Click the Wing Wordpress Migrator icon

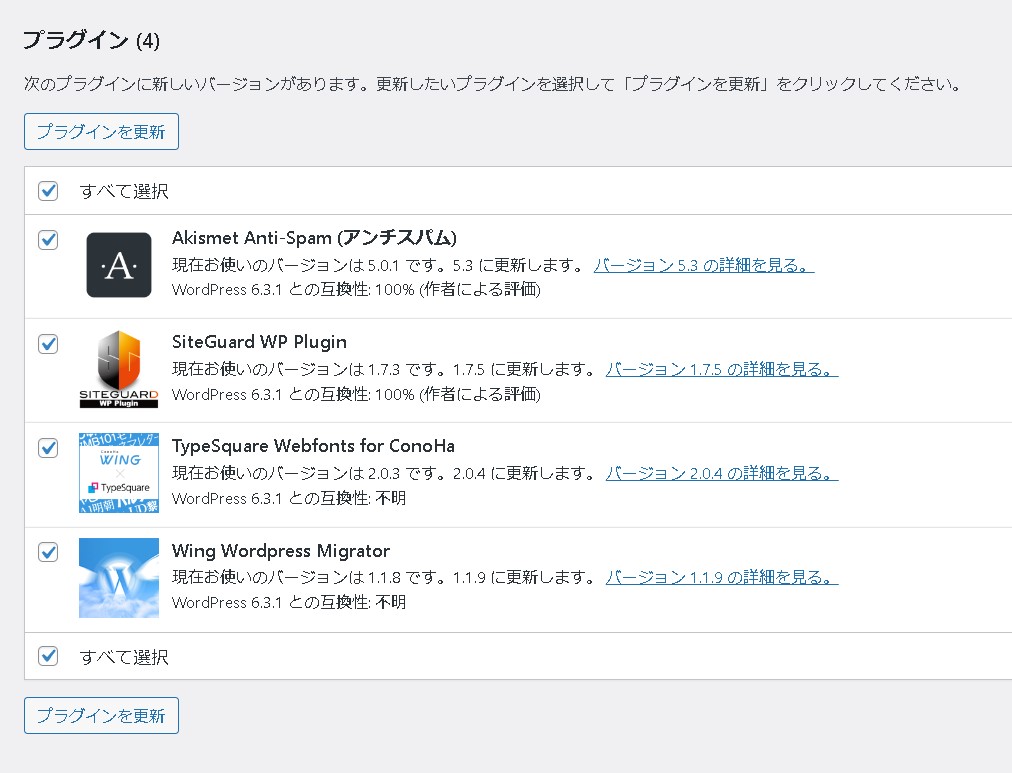[x=118, y=577]
